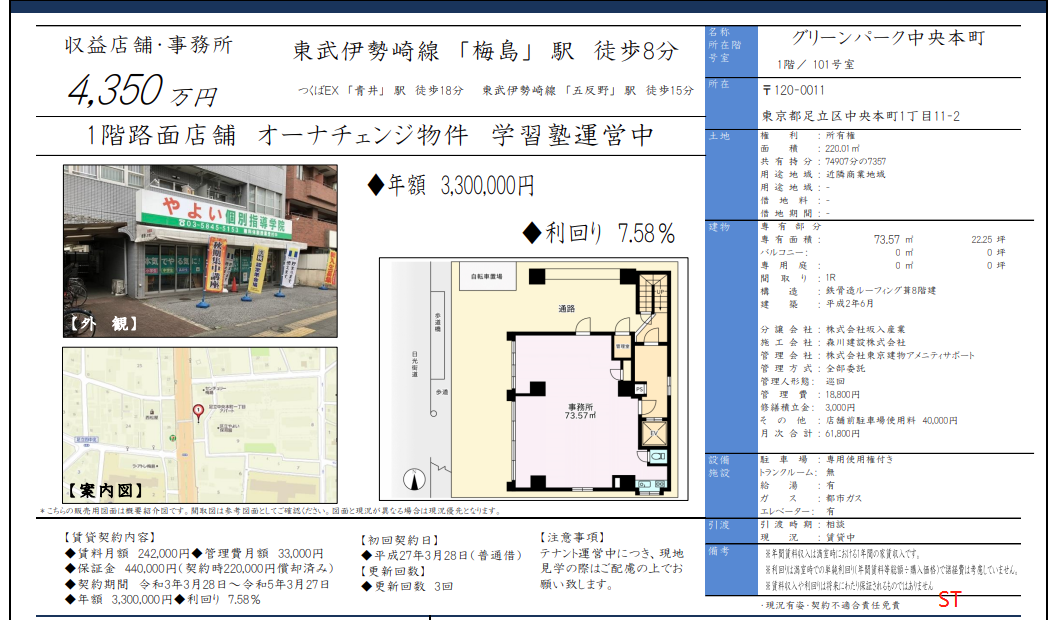Select the PS pipe space box
The image size is (1049, 620).
click(x=639, y=388)
